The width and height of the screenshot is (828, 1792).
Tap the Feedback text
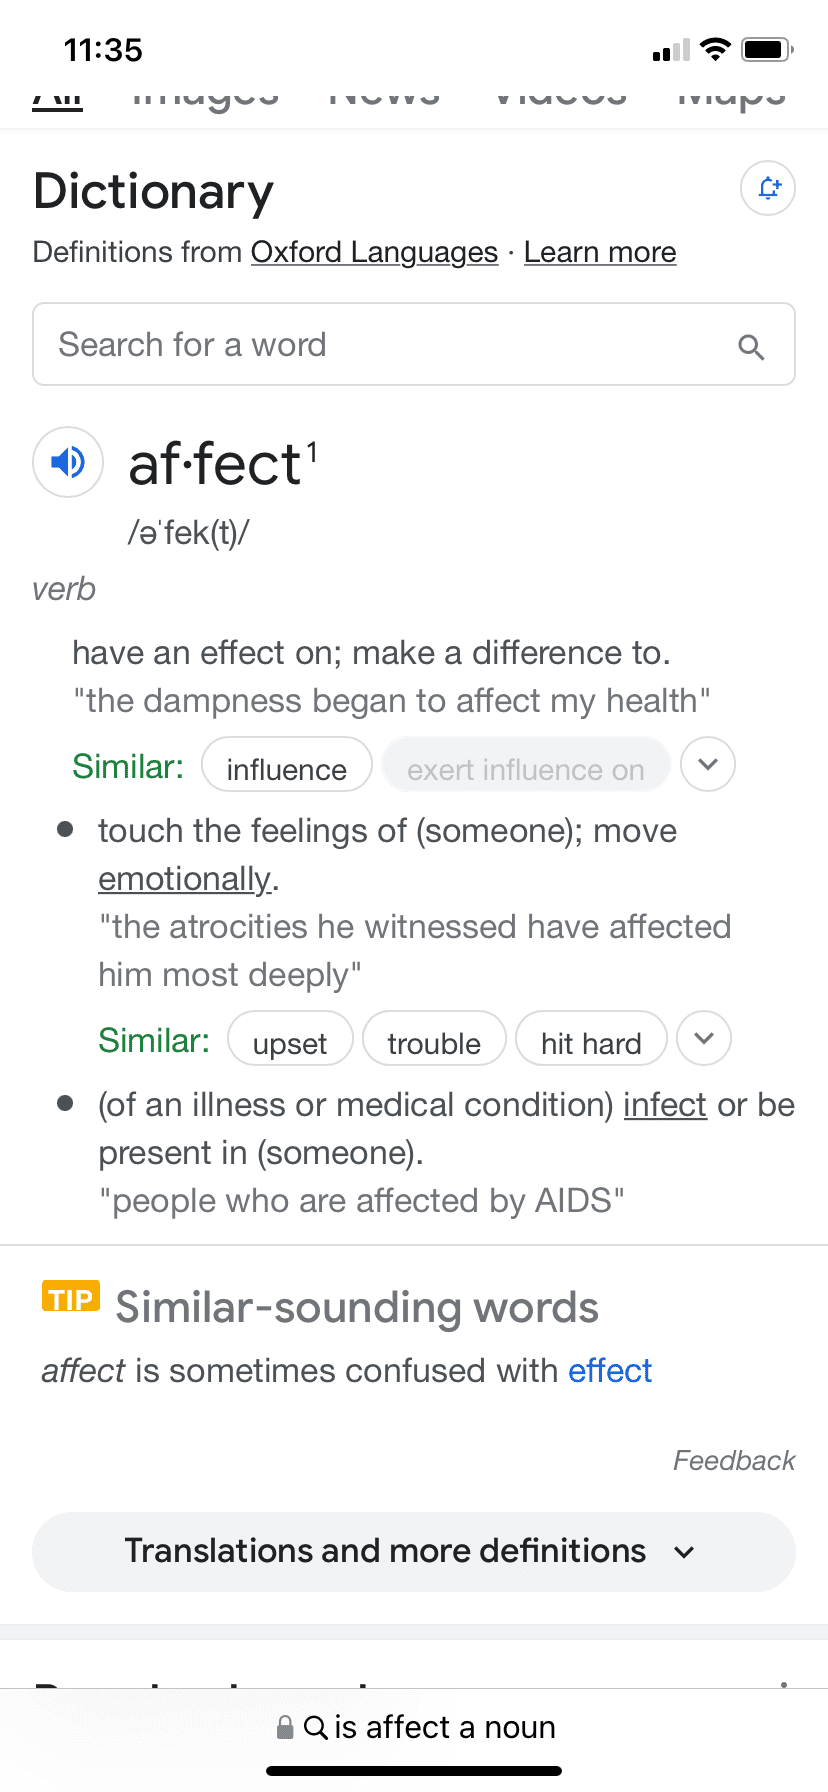pos(734,1461)
